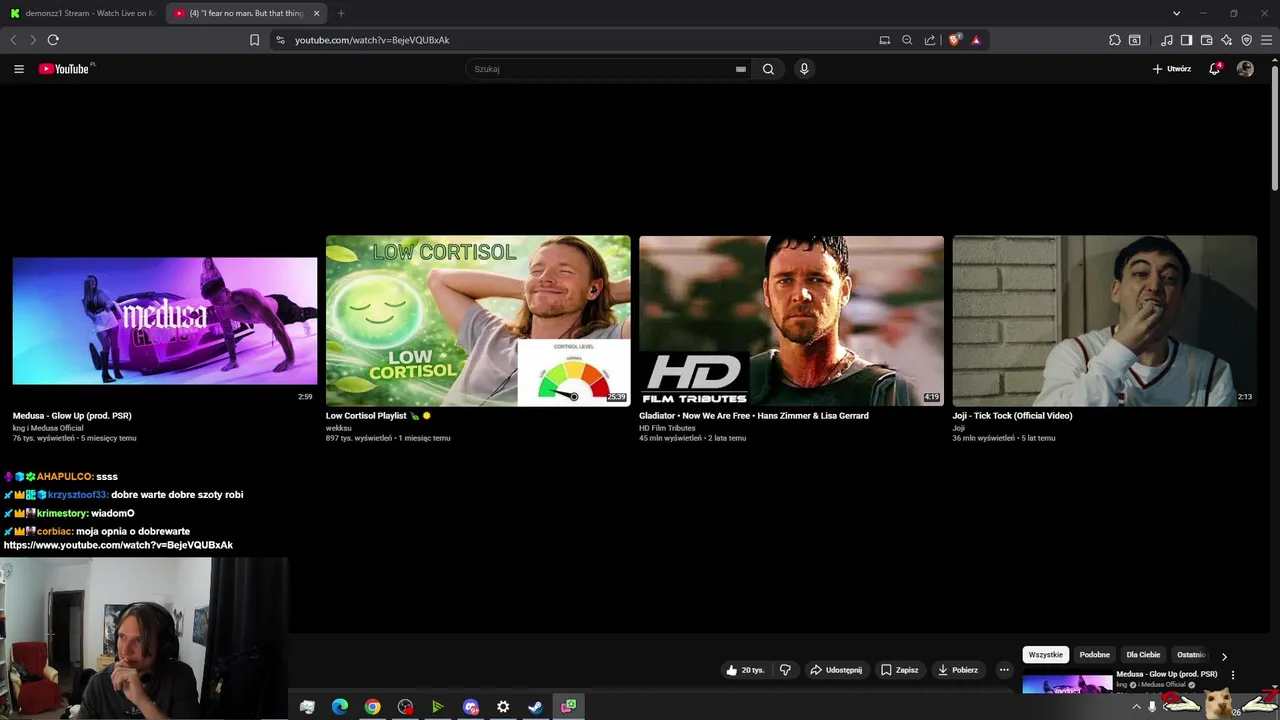The height and width of the screenshot is (720, 1280).
Task: Click the Zapisz save button
Action: [900, 670]
